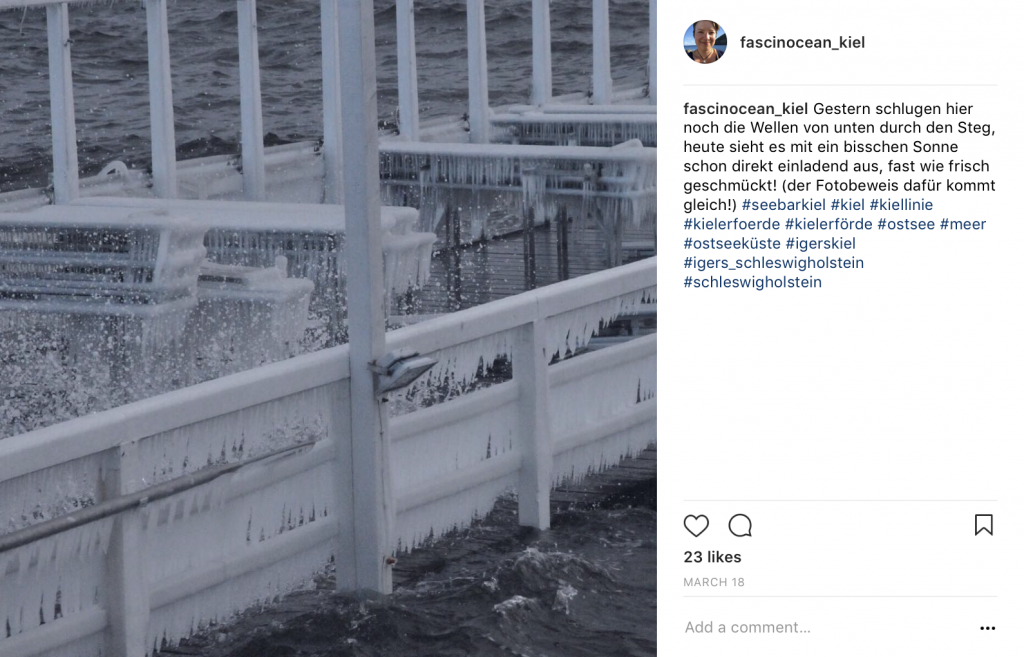Open the #schleswigholstein hashtag
Viewport: 1024px width, 657px height.
click(x=752, y=282)
